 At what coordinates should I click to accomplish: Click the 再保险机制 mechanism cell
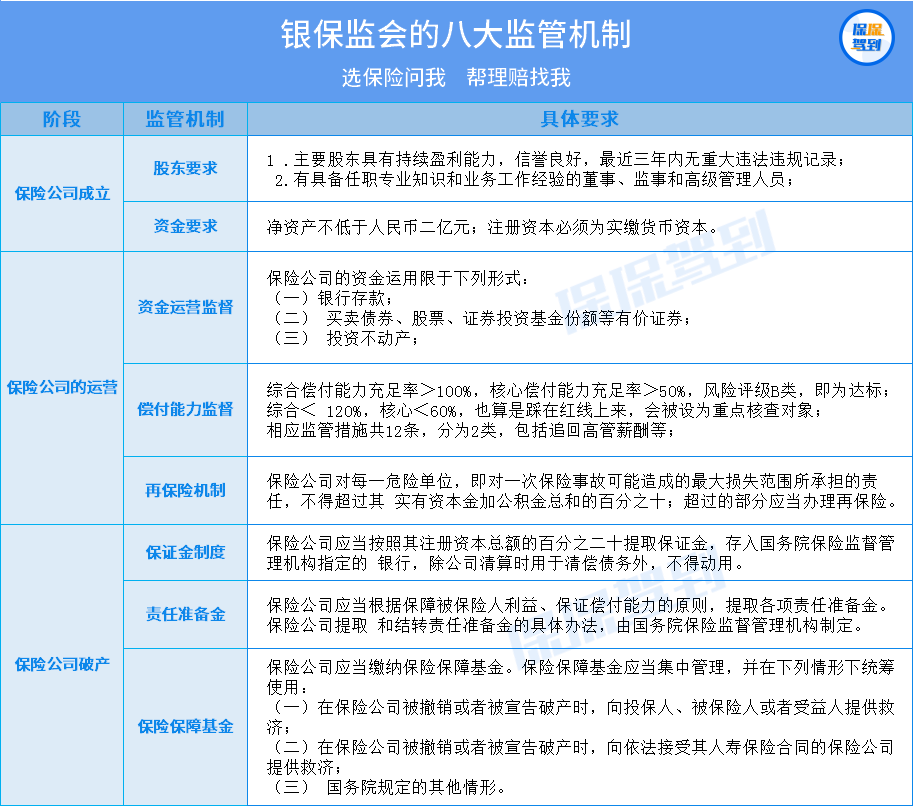[185, 490]
